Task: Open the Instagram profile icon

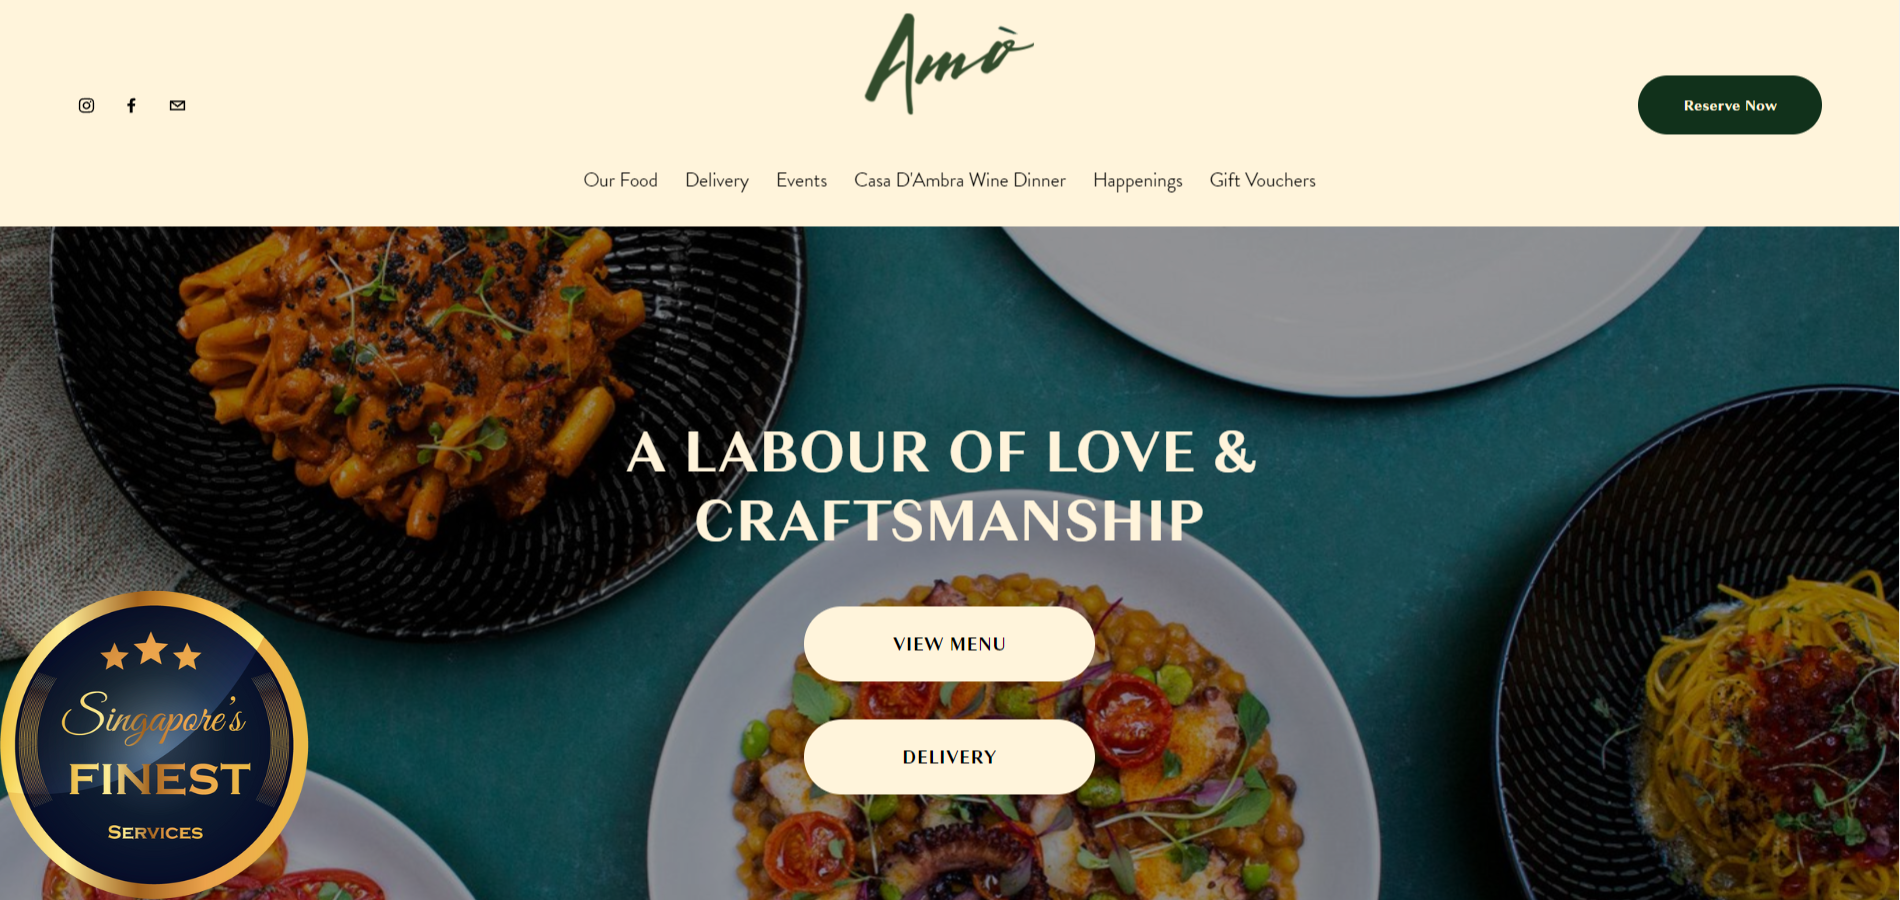Action: pos(86,105)
